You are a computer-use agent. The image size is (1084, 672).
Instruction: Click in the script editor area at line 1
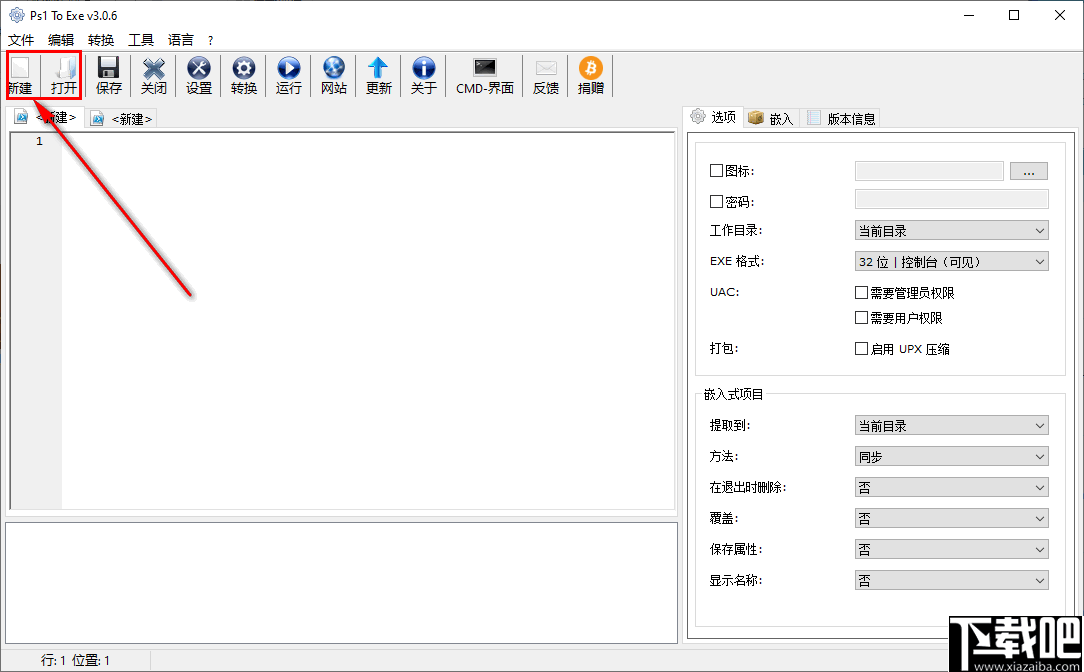pyautogui.click(x=367, y=141)
